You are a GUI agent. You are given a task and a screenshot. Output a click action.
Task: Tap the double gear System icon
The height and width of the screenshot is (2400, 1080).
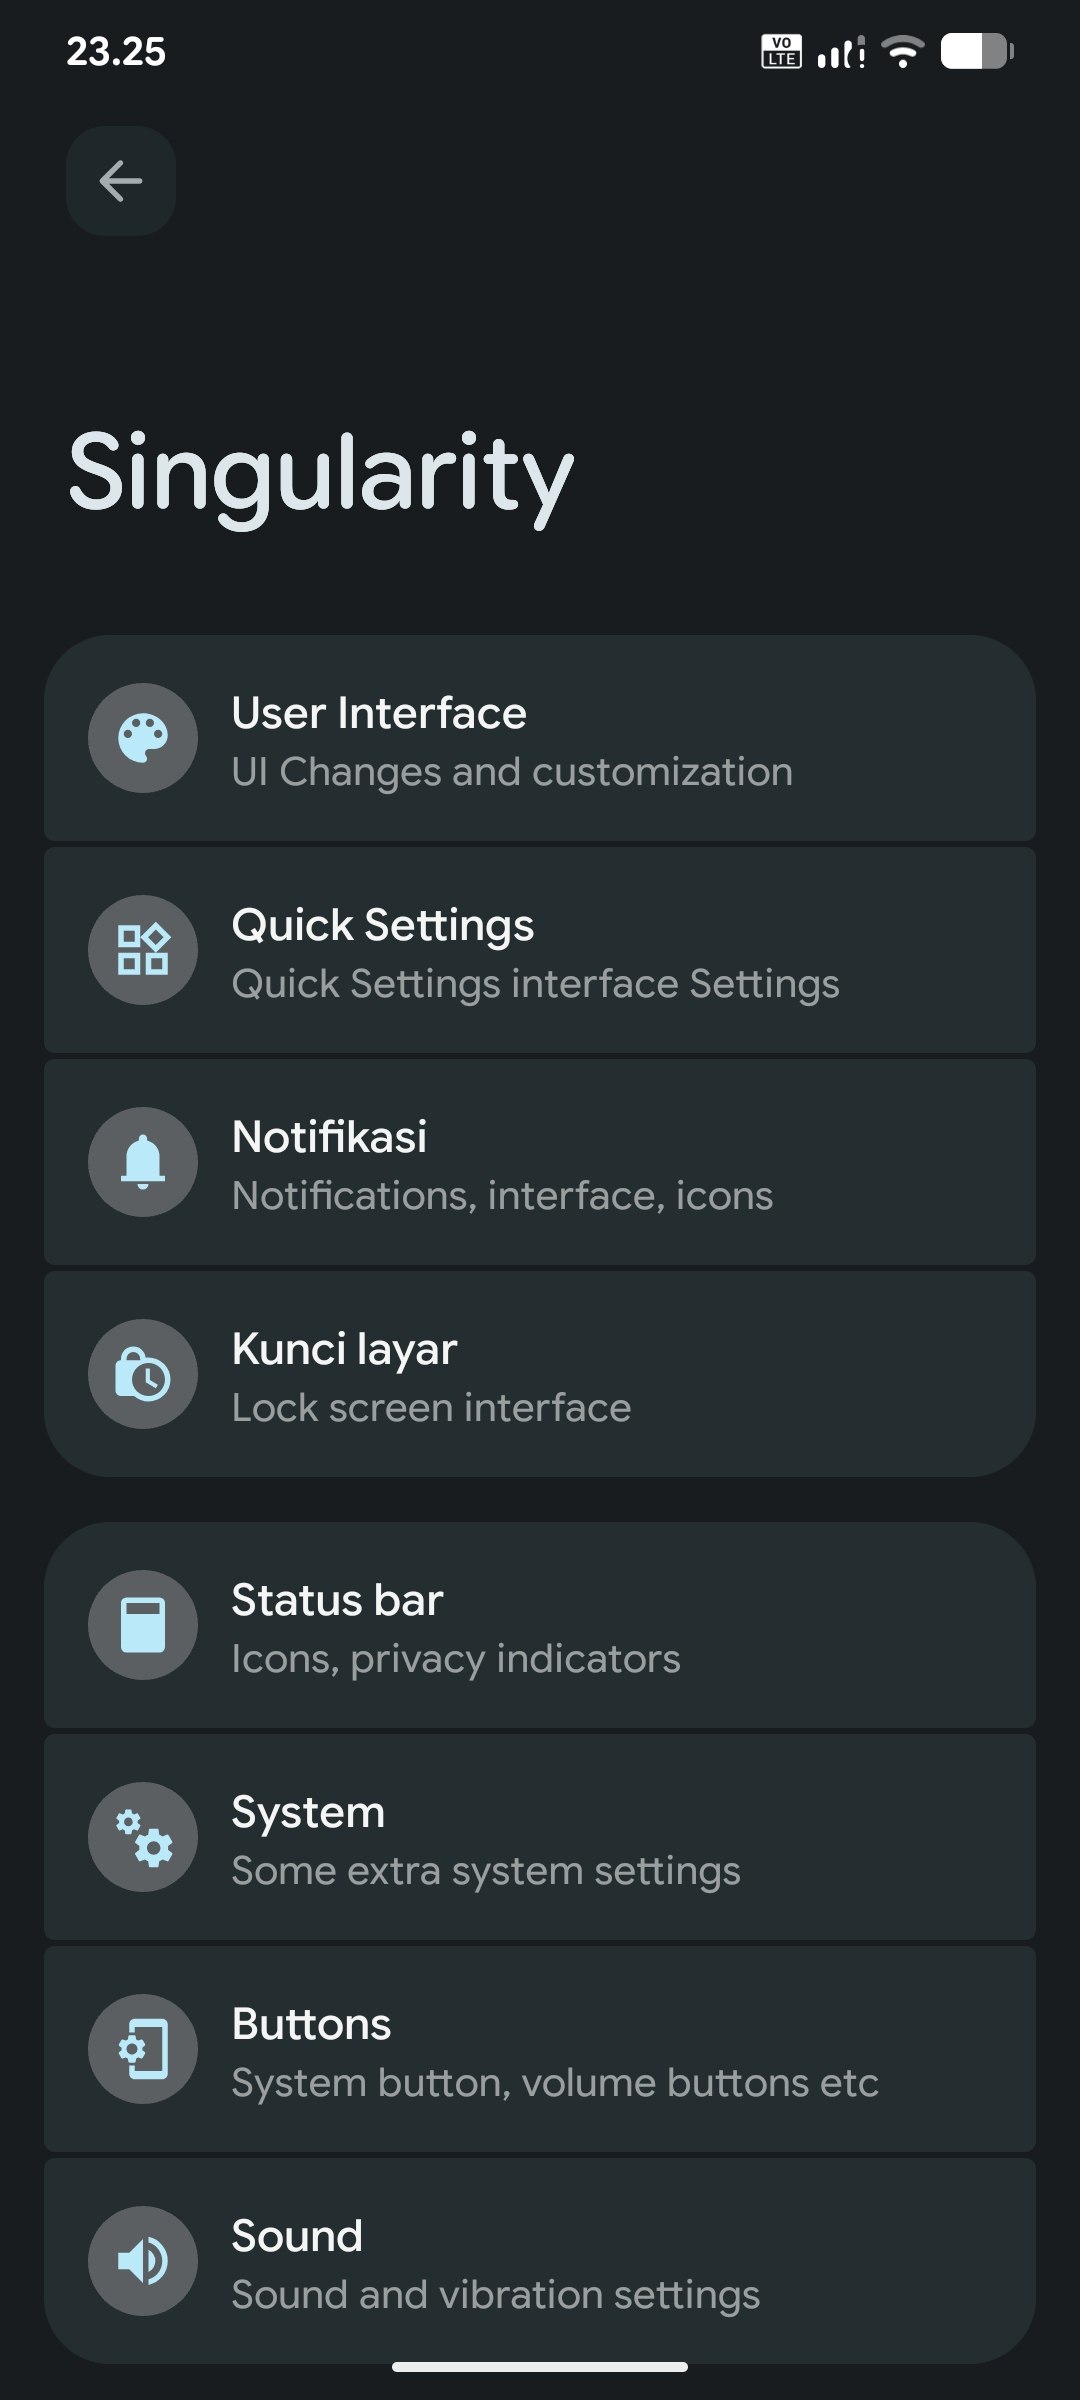pos(143,1837)
